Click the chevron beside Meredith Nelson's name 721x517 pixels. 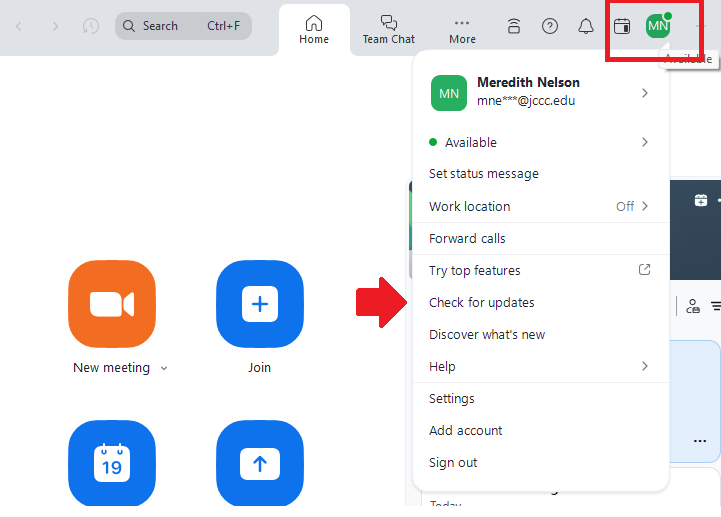click(645, 93)
